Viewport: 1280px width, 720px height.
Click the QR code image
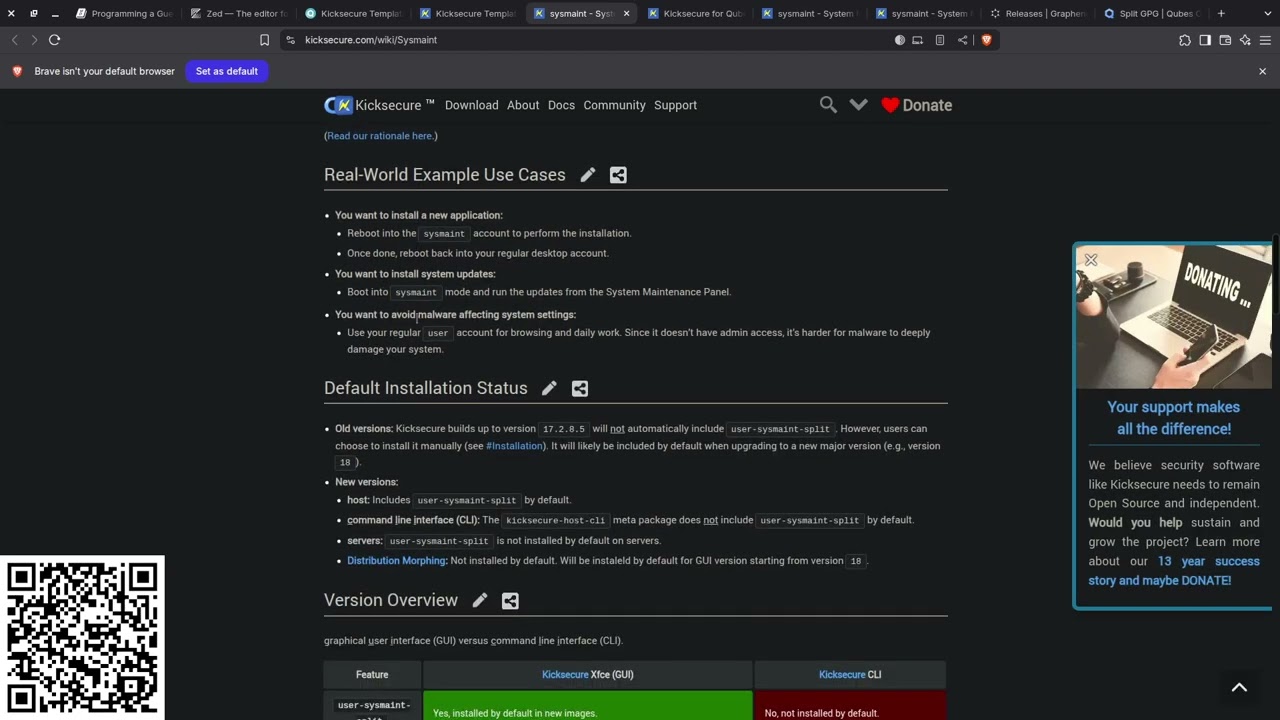82,638
